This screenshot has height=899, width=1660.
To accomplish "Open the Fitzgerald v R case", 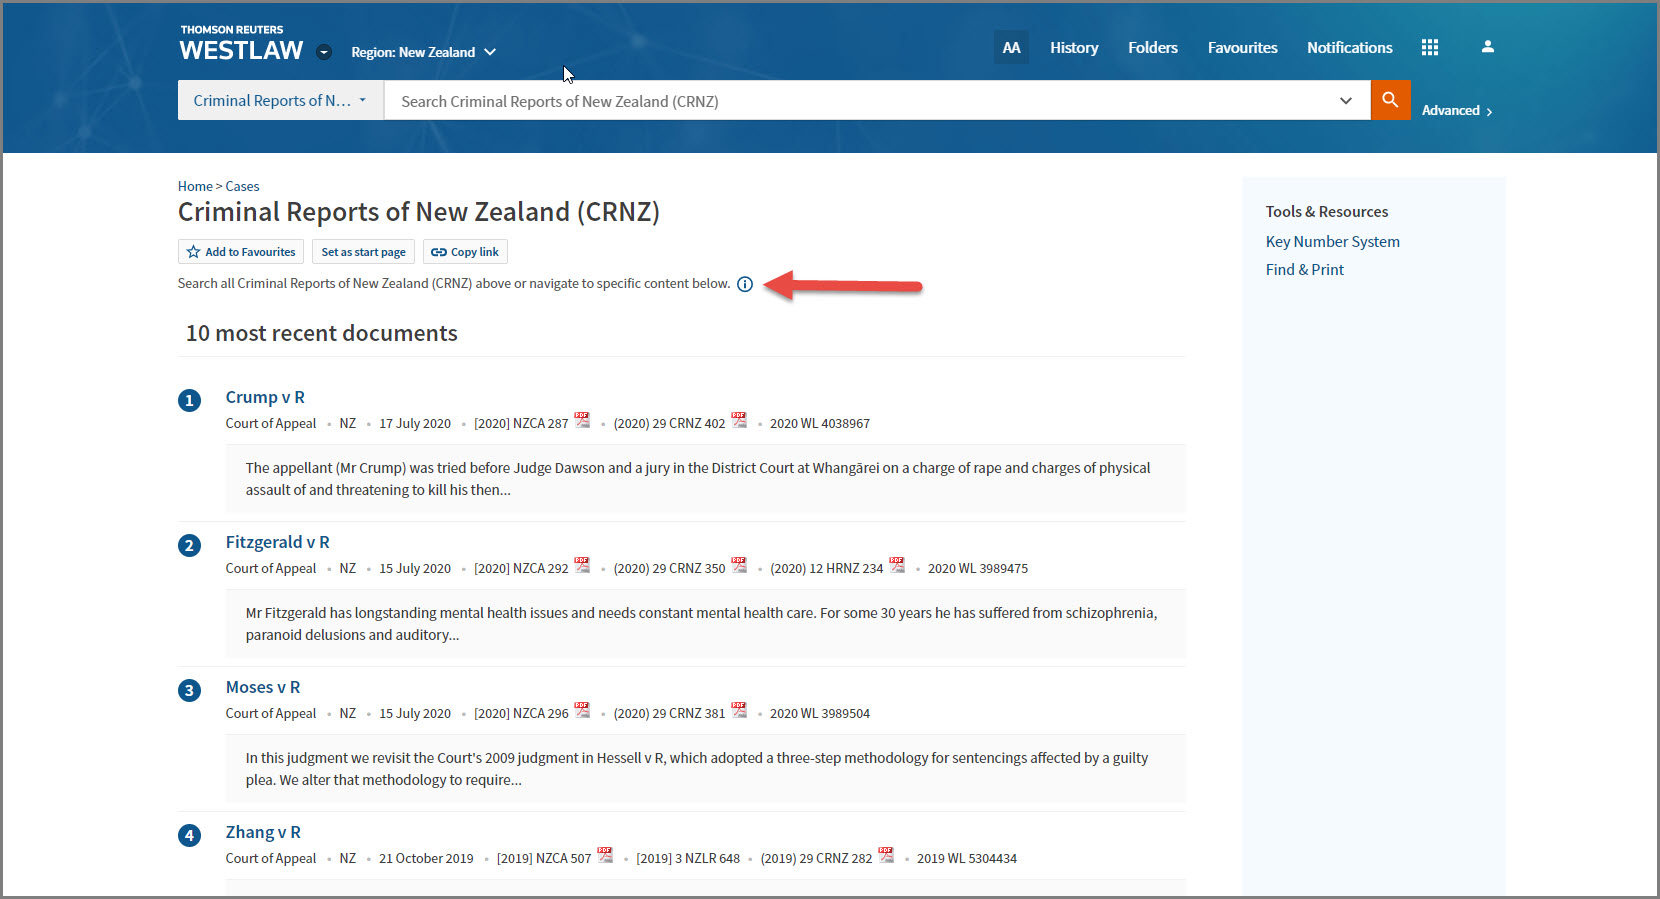I will (277, 542).
